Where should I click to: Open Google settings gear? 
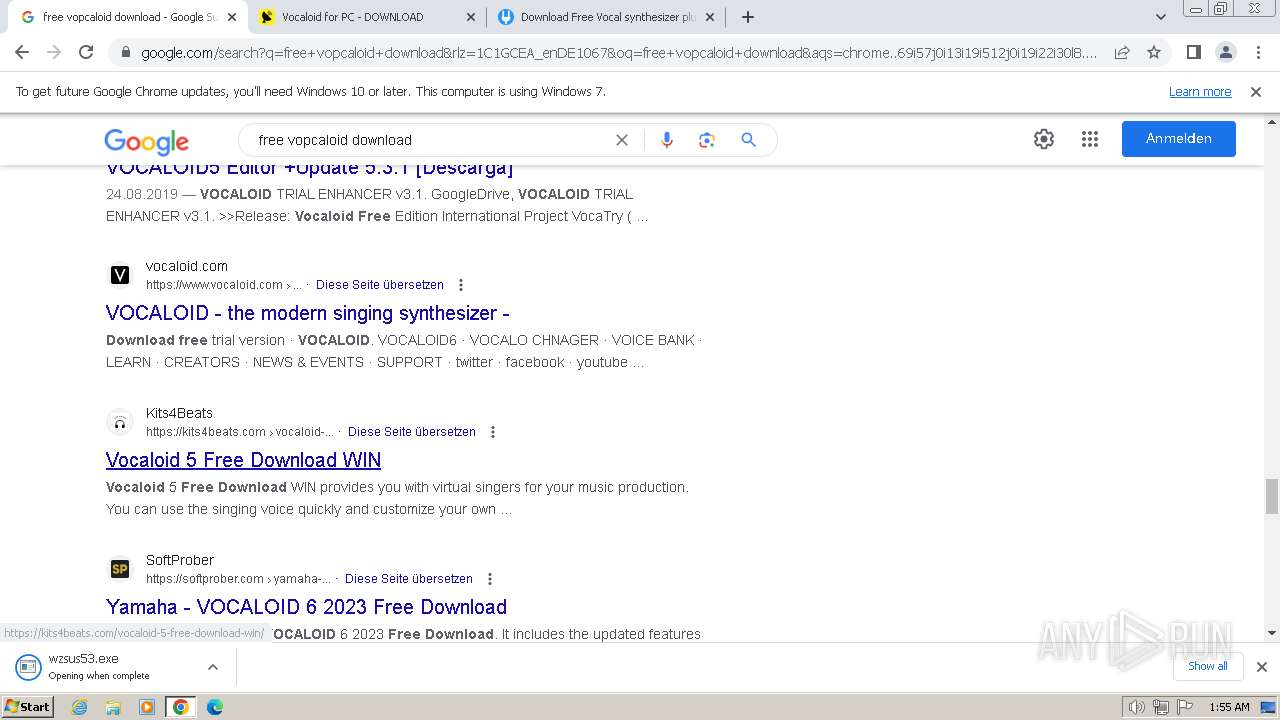tap(1044, 139)
